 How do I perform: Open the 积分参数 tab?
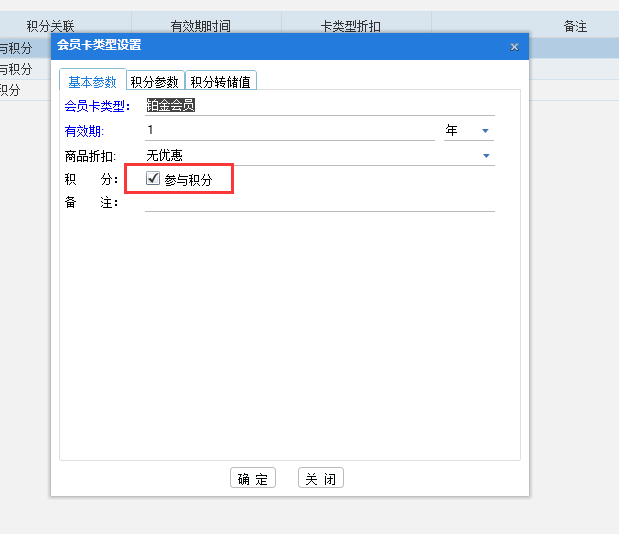click(155, 82)
